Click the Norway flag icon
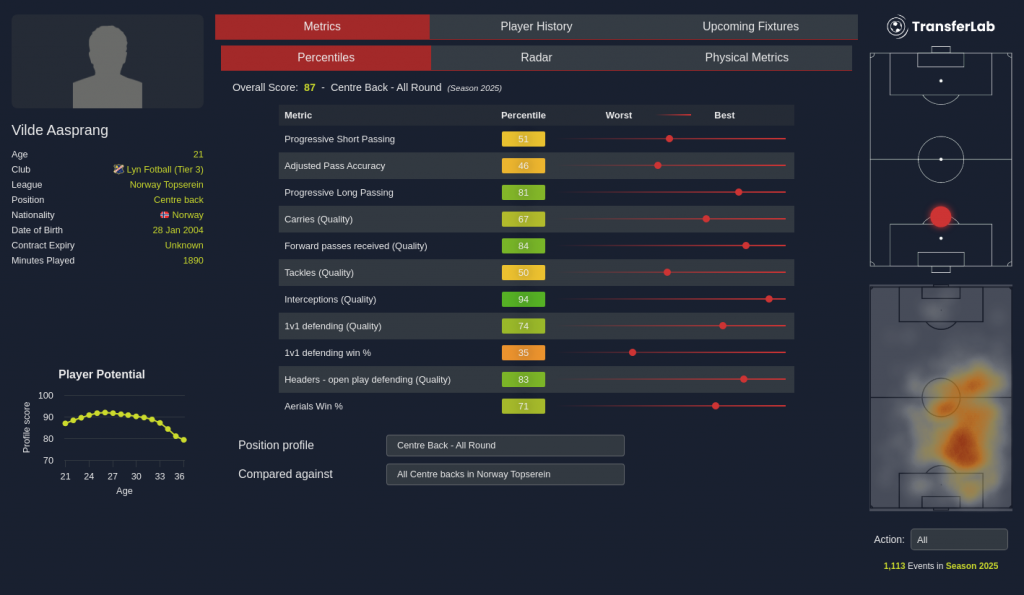This screenshot has width=1024, height=595. click(164, 215)
